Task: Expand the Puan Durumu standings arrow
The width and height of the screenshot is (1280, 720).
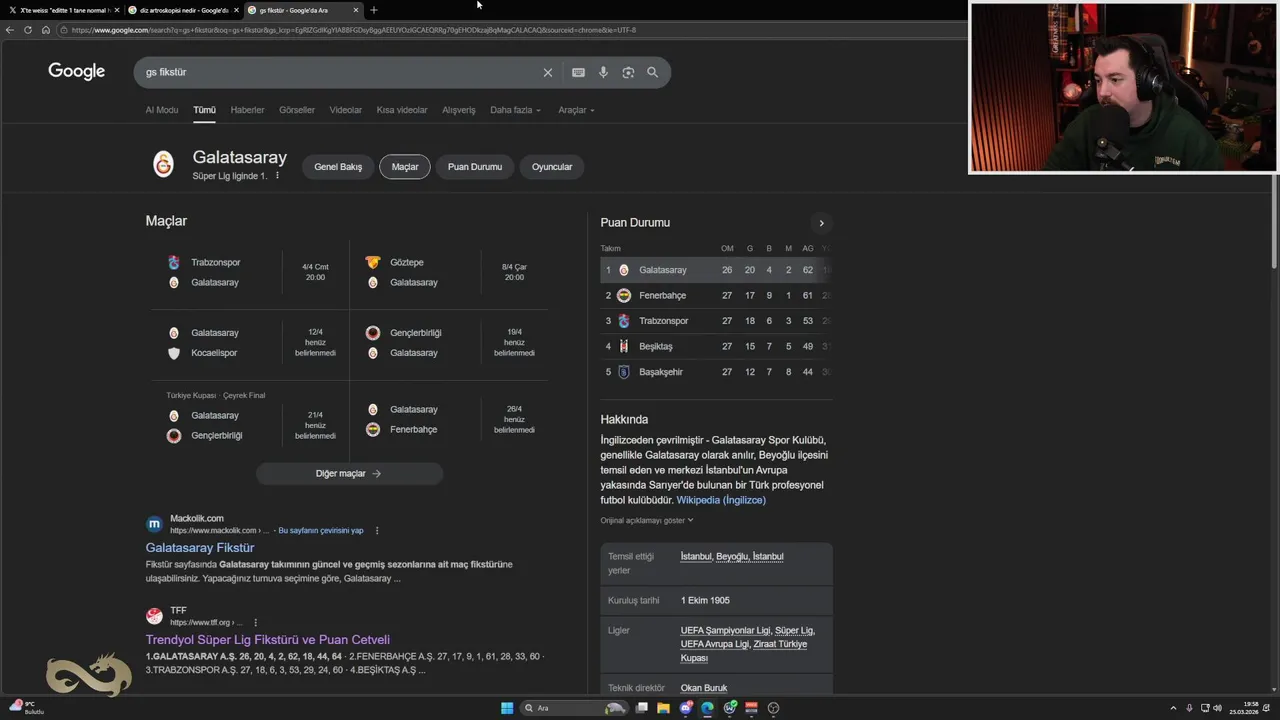Action: (x=821, y=223)
